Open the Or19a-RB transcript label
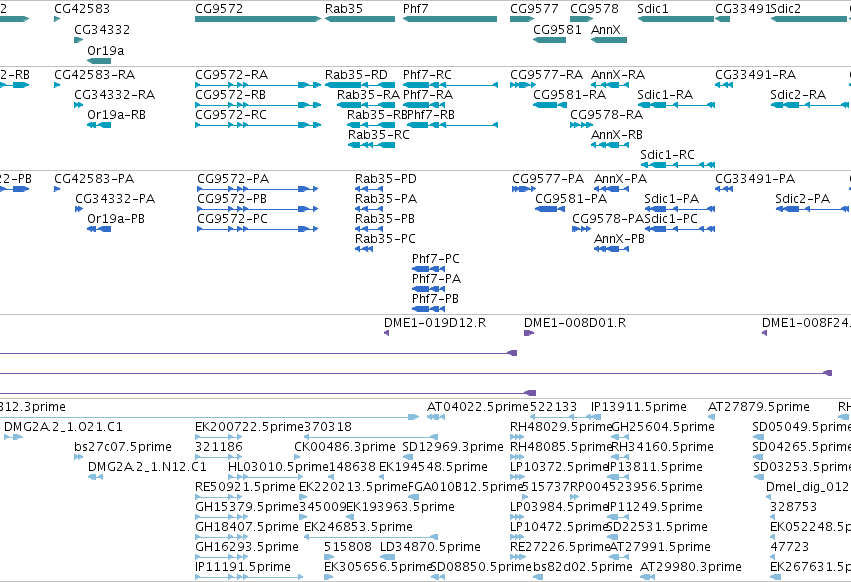This screenshot has height=582, width=851. pos(116,115)
